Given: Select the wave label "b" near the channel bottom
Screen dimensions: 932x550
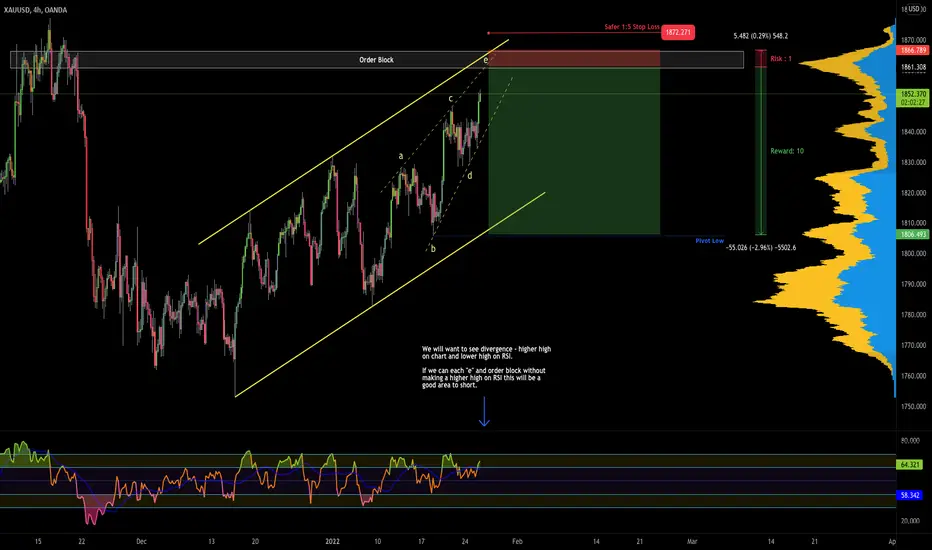Looking at the screenshot, I should pyautogui.click(x=433, y=249).
